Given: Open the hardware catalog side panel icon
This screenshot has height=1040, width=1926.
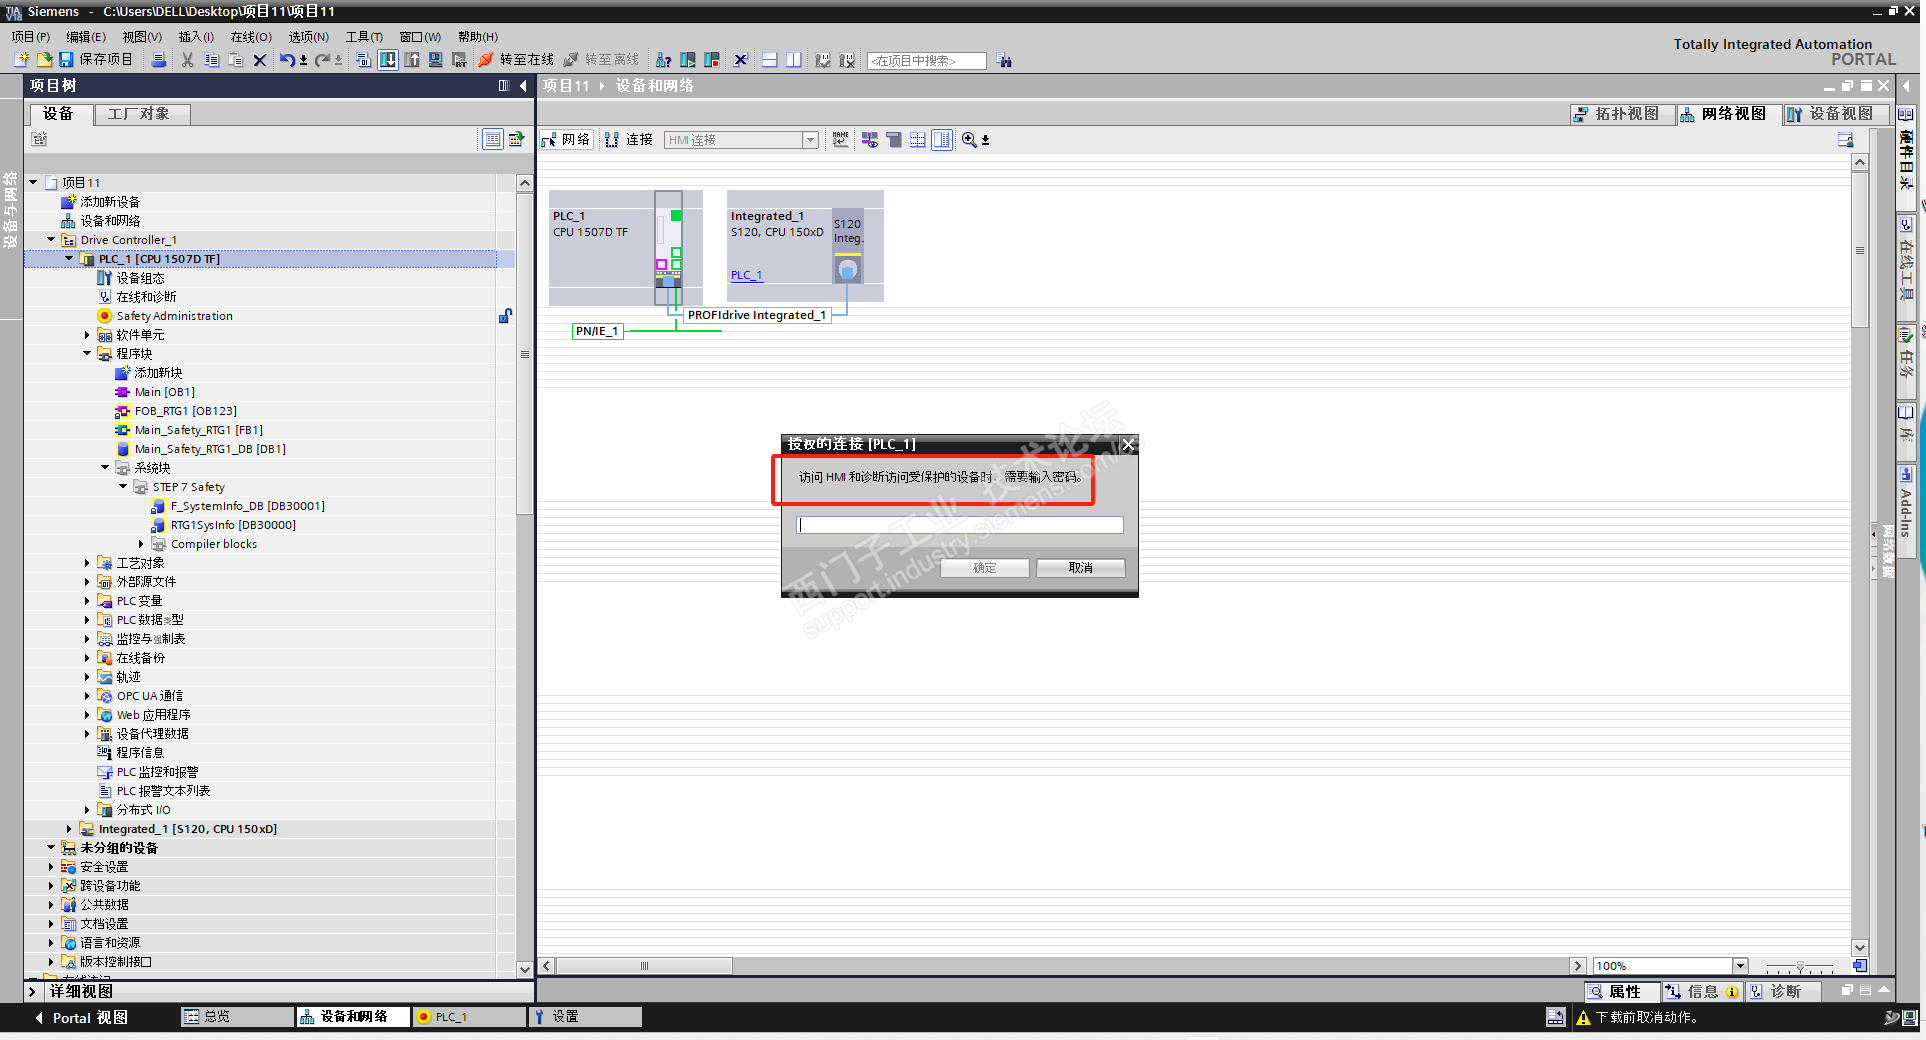Looking at the screenshot, I should coord(1906,114).
